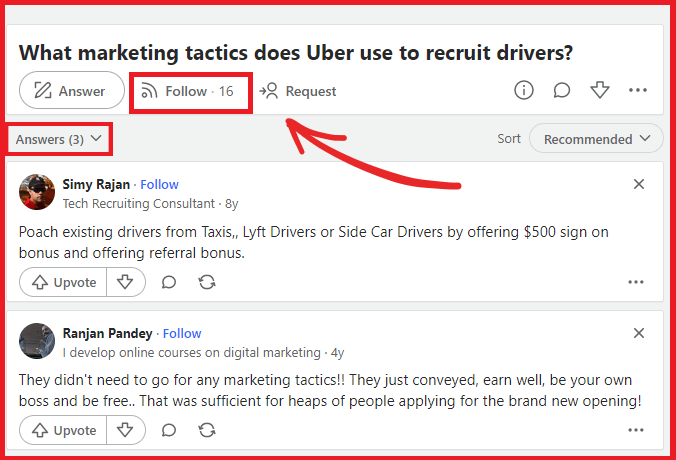
Task: Open Simy Rajan's profile name link
Action: click(x=96, y=185)
